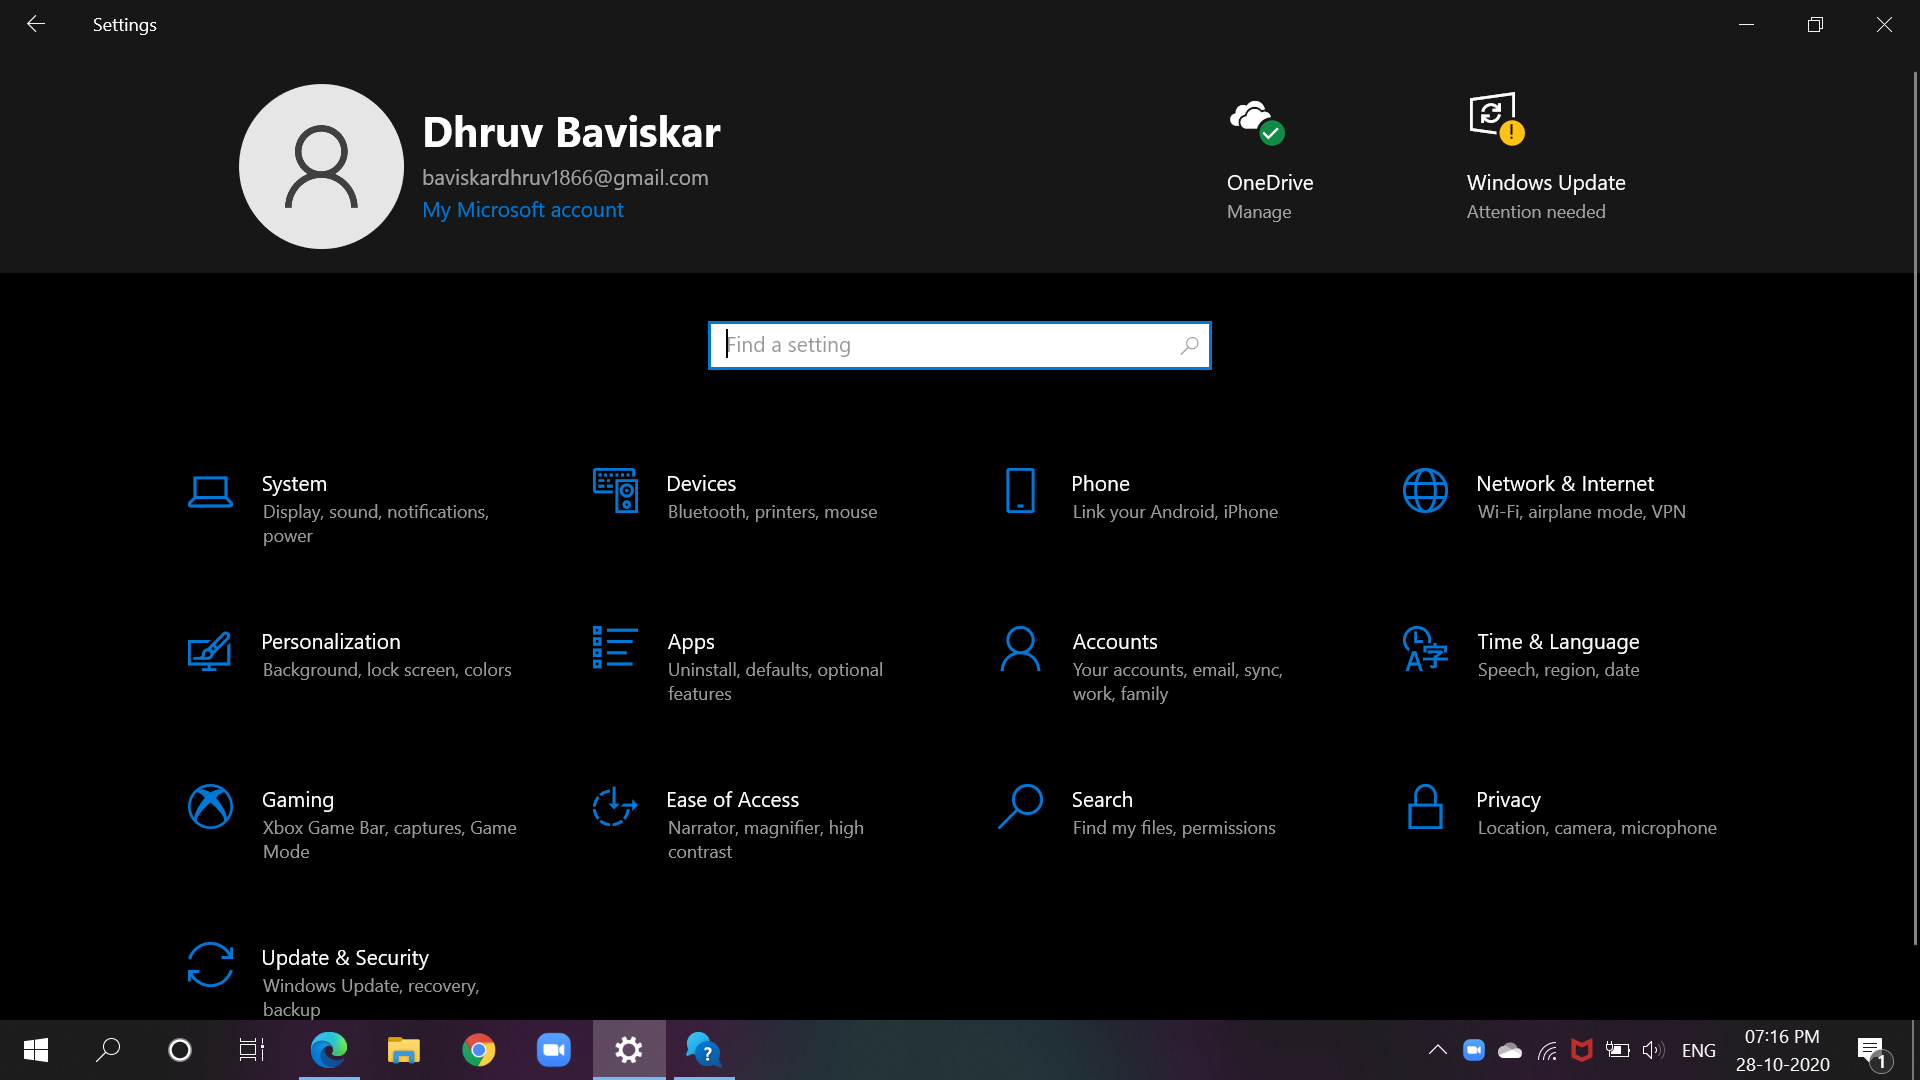1920x1080 pixels.
Task: Click McAfee shield tray icon
Action: click(1582, 1050)
